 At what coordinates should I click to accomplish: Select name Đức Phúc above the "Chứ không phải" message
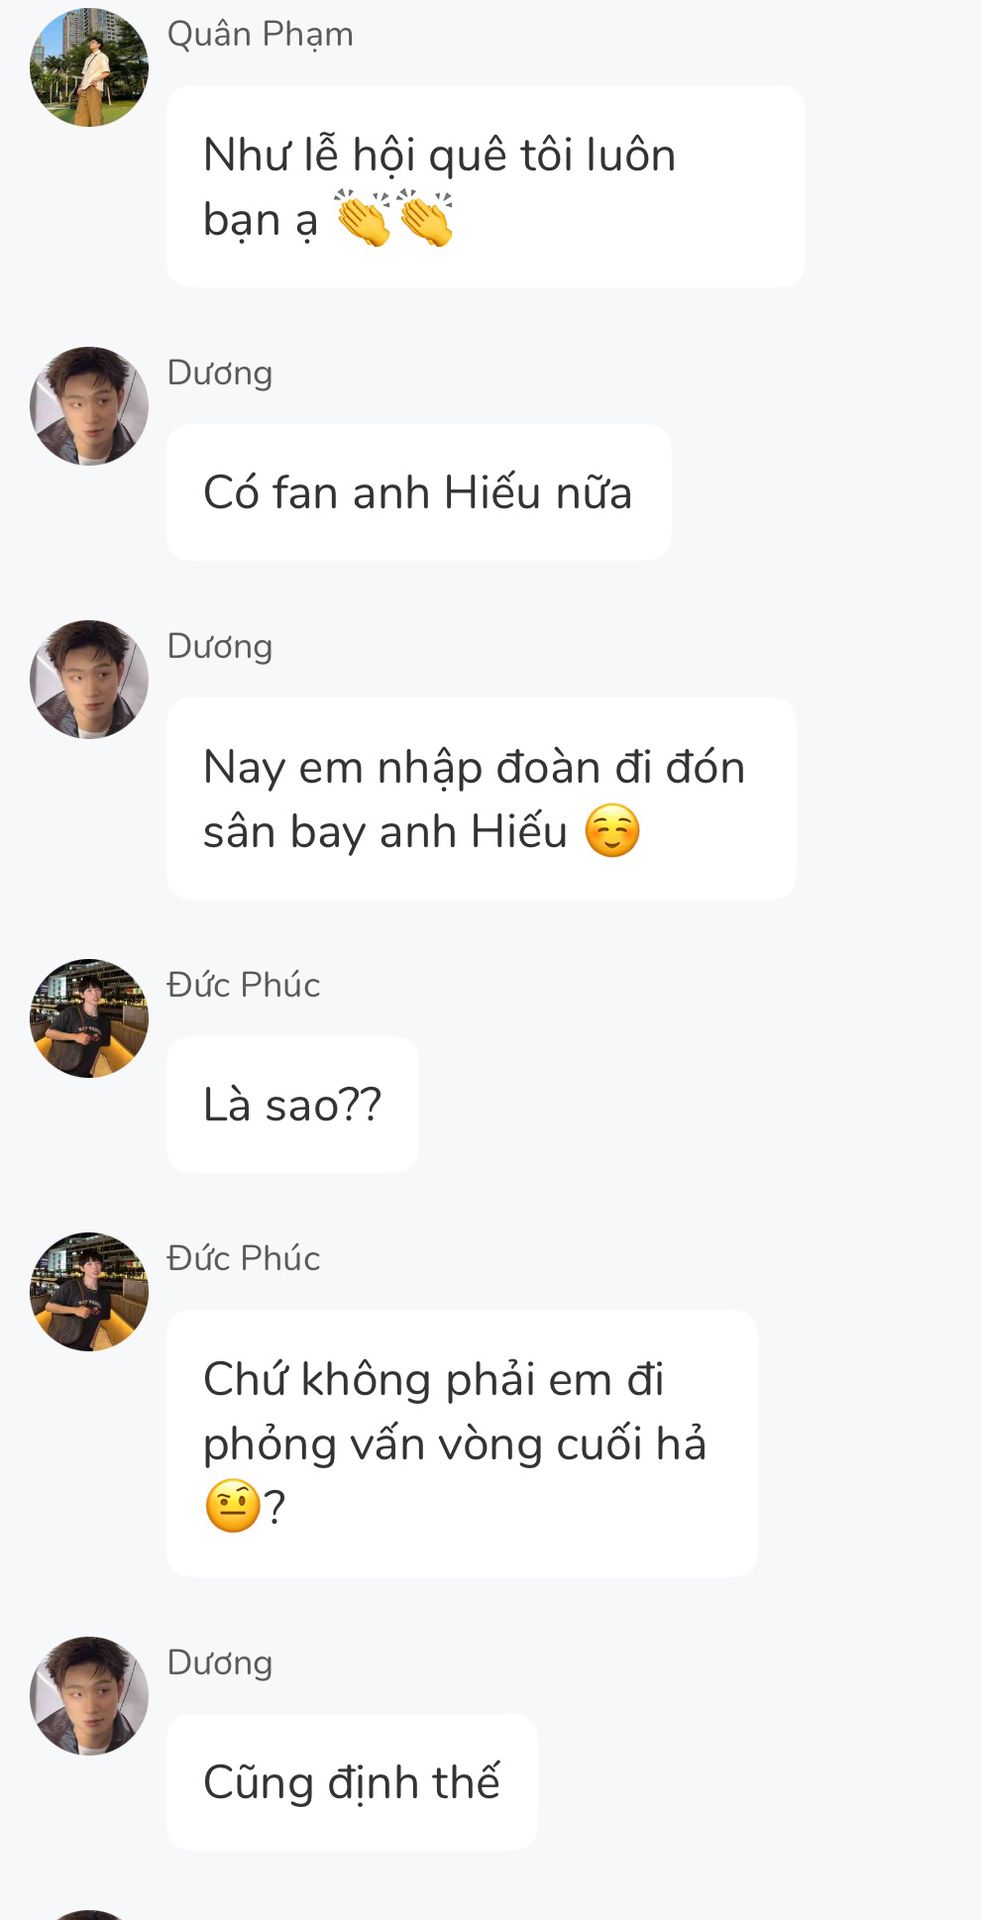pos(243,1258)
